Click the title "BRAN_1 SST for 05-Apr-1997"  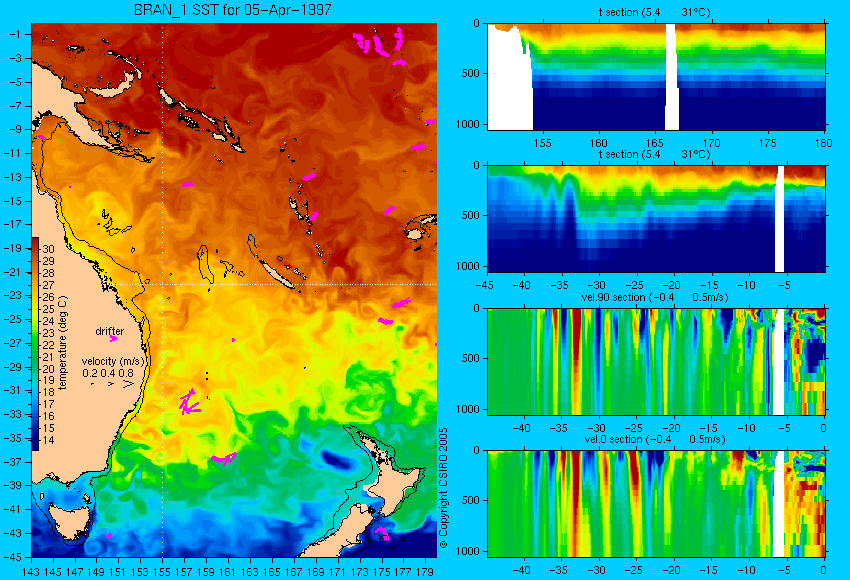[x=233, y=10]
